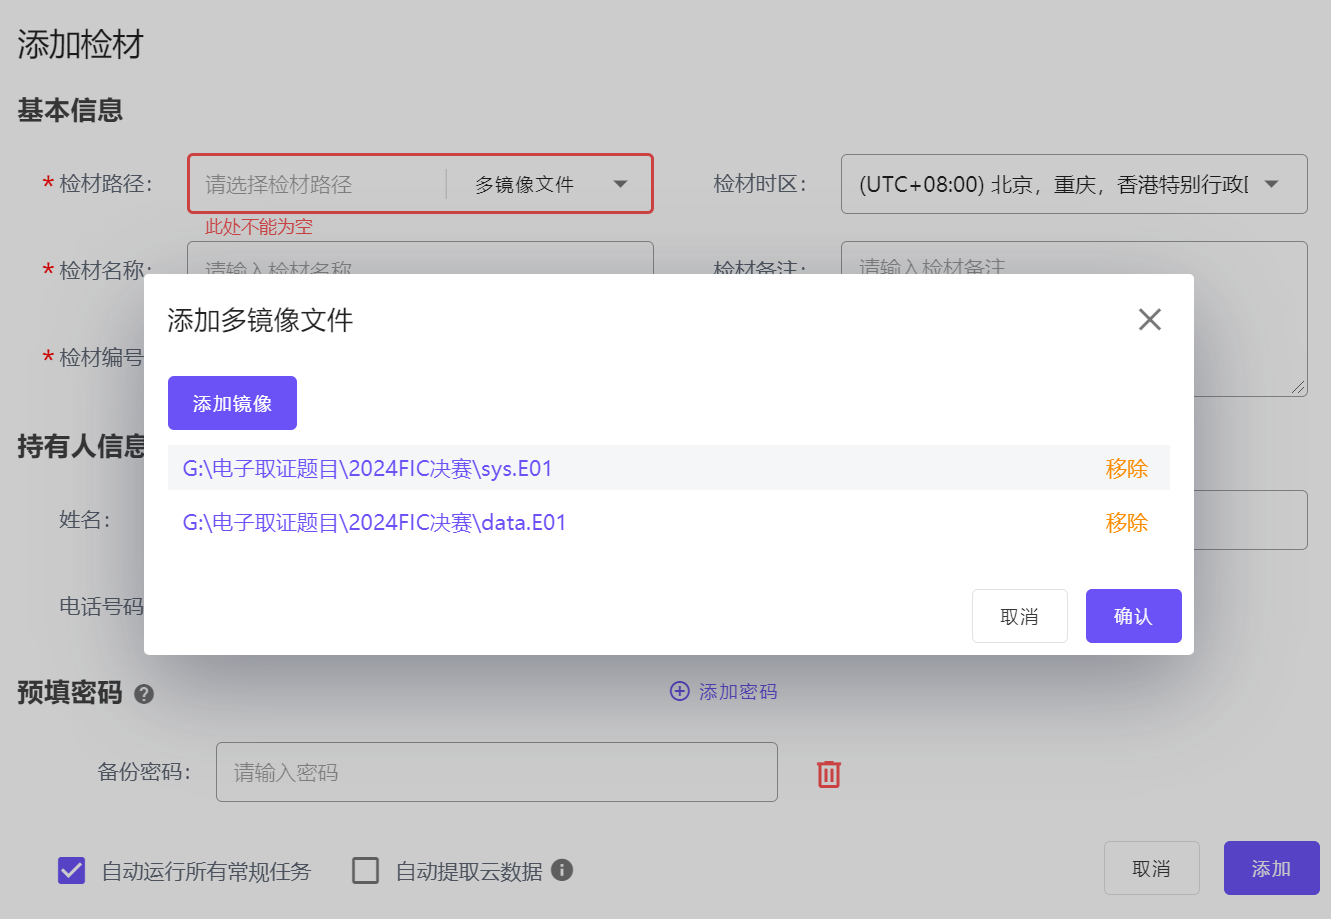
Task: Confirm the dialog with 确认
Action: click(x=1133, y=616)
